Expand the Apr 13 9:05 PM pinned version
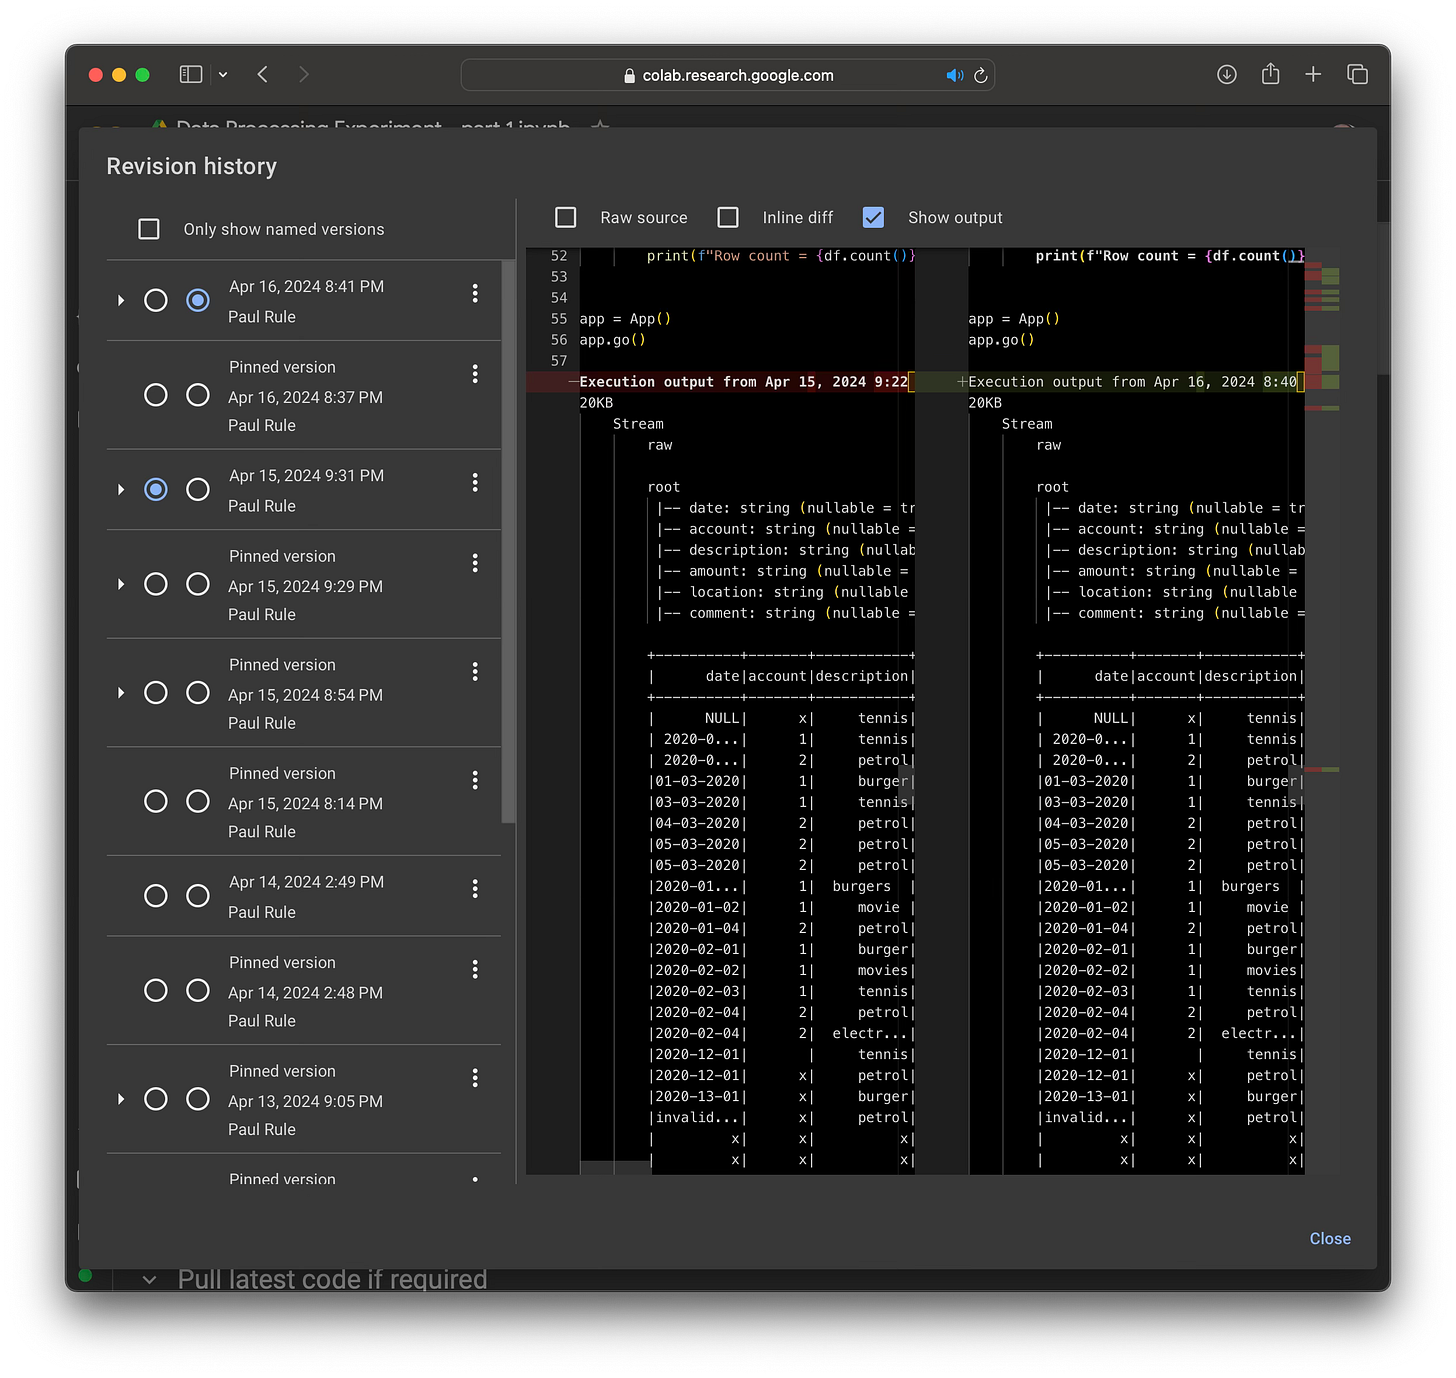This screenshot has width=1456, height=1378. coord(121,1099)
